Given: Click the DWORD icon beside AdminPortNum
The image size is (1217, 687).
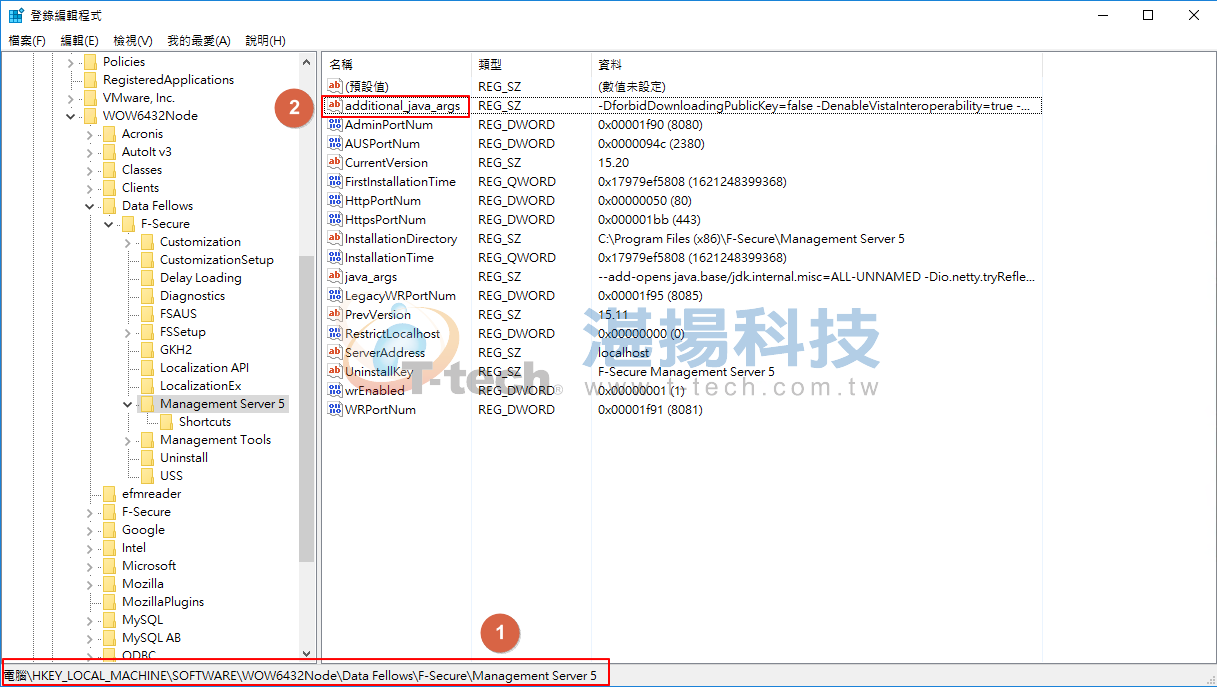Looking at the screenshot, I should (x=335, y=125).
